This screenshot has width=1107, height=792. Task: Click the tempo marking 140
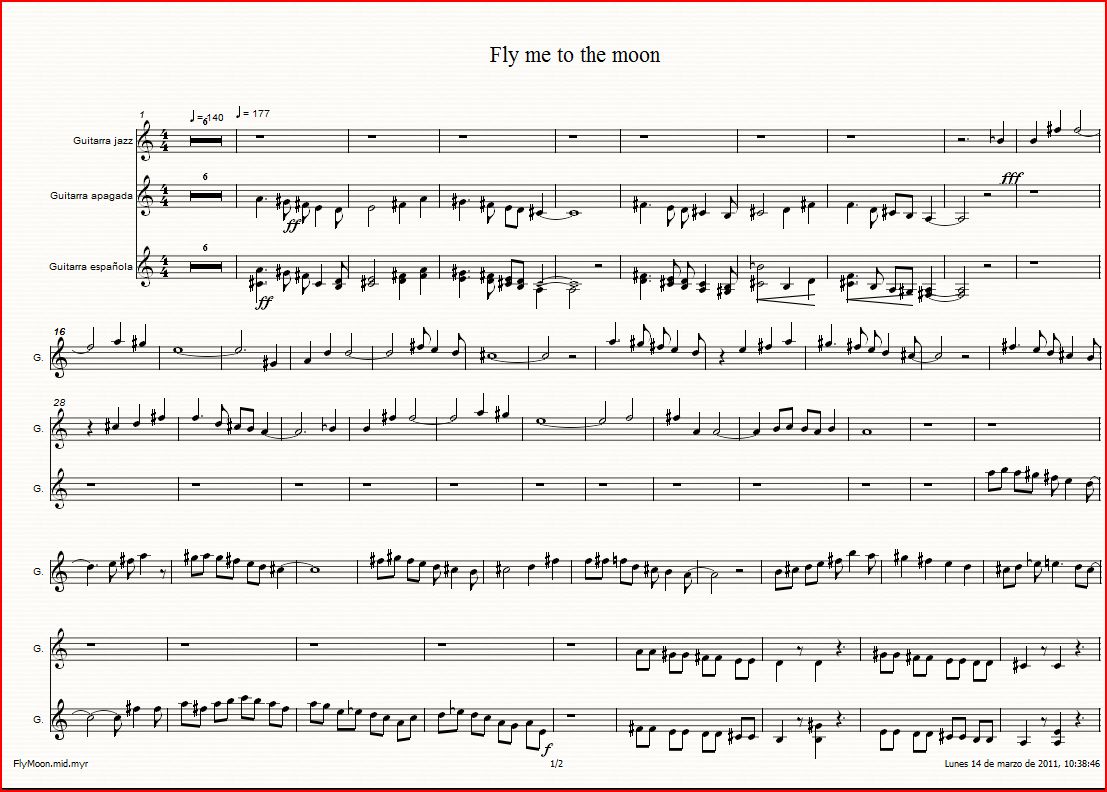pyautogui.click(x=207, y=117)
